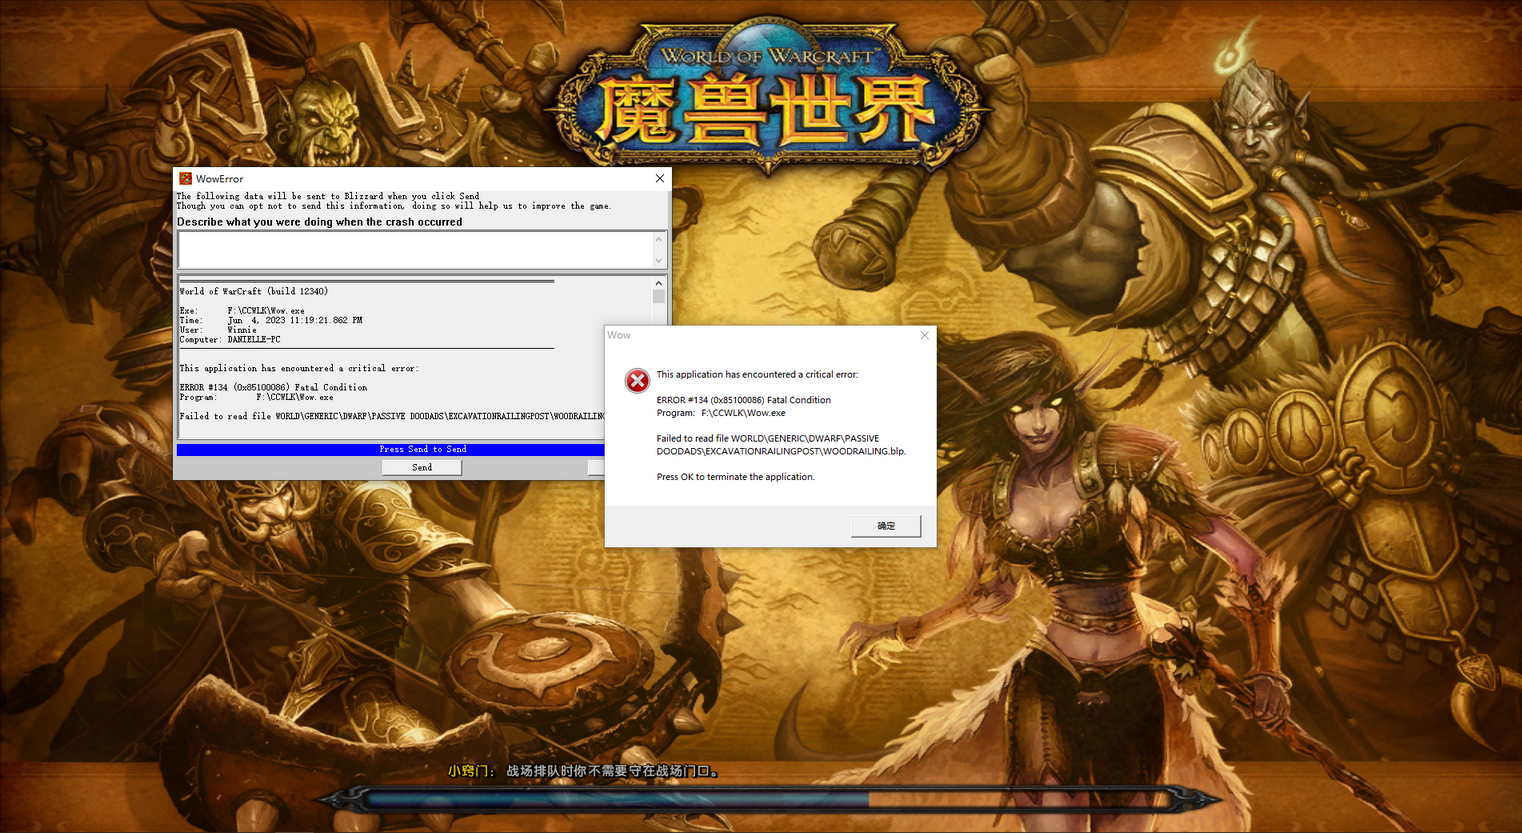Close the Wow error dialog
The width and height of the screenshot is (1522, 833).
coord(924,336)
